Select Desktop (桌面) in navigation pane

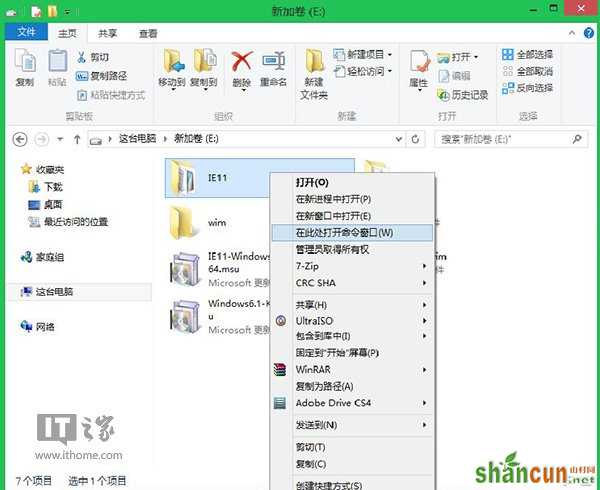46,205
